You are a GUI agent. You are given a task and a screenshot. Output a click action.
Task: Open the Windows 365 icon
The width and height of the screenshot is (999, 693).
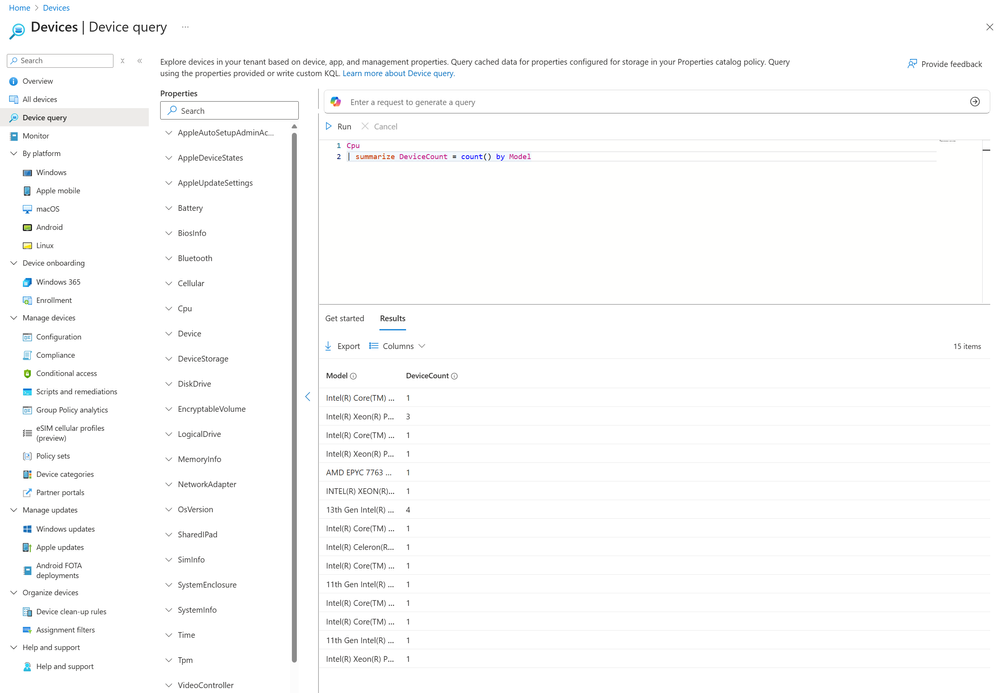pyautogui.click(x=27, y=282)
